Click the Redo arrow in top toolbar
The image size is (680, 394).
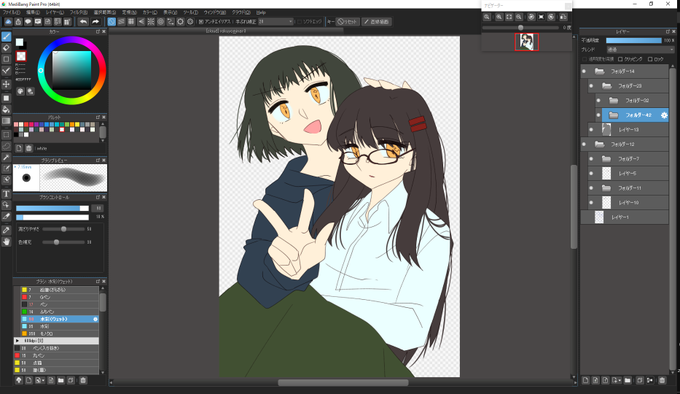[95, 21]
